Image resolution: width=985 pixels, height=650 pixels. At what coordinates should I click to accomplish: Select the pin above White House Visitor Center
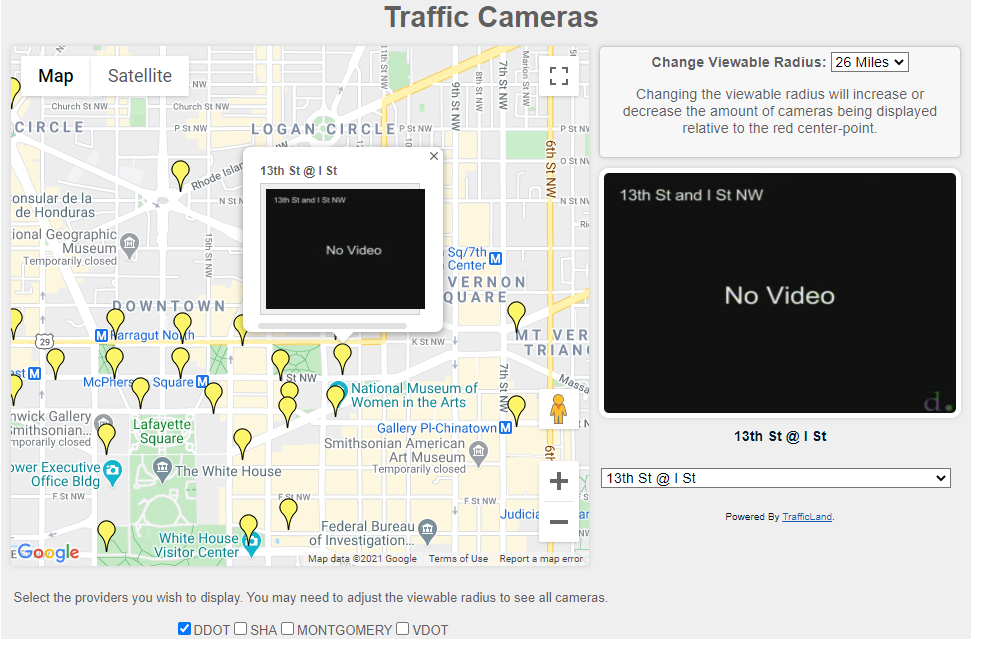click(x=249, y=530)
